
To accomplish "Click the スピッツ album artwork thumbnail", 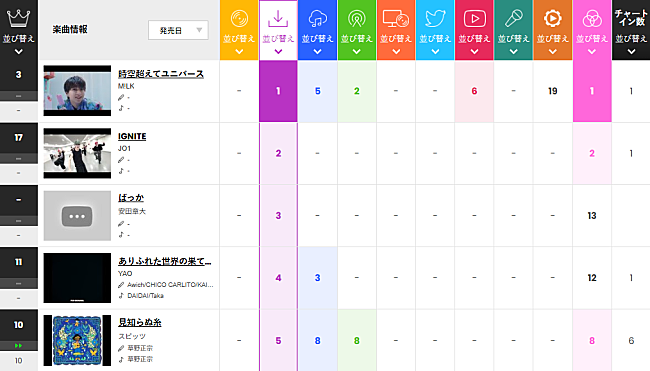I will click(77, 340).
